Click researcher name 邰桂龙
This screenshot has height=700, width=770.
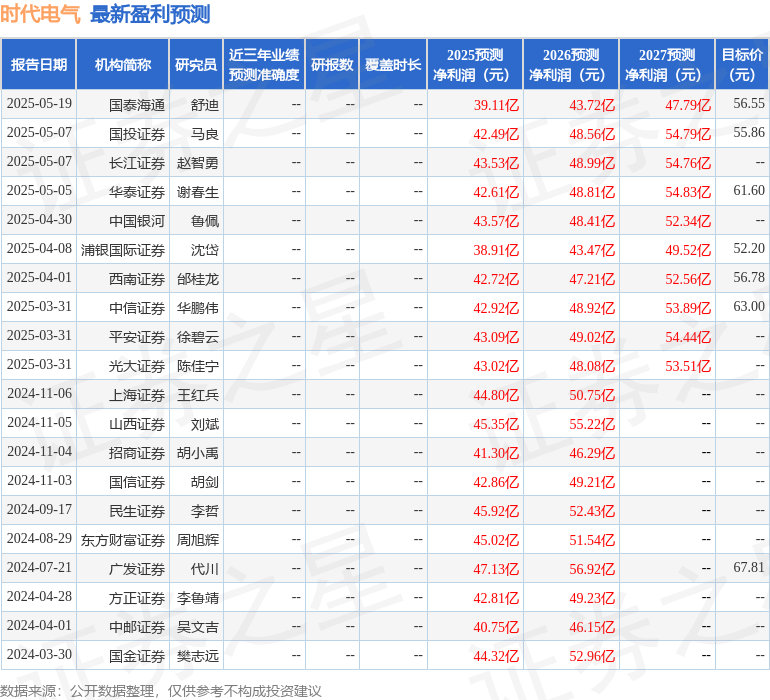coord(198,279)
